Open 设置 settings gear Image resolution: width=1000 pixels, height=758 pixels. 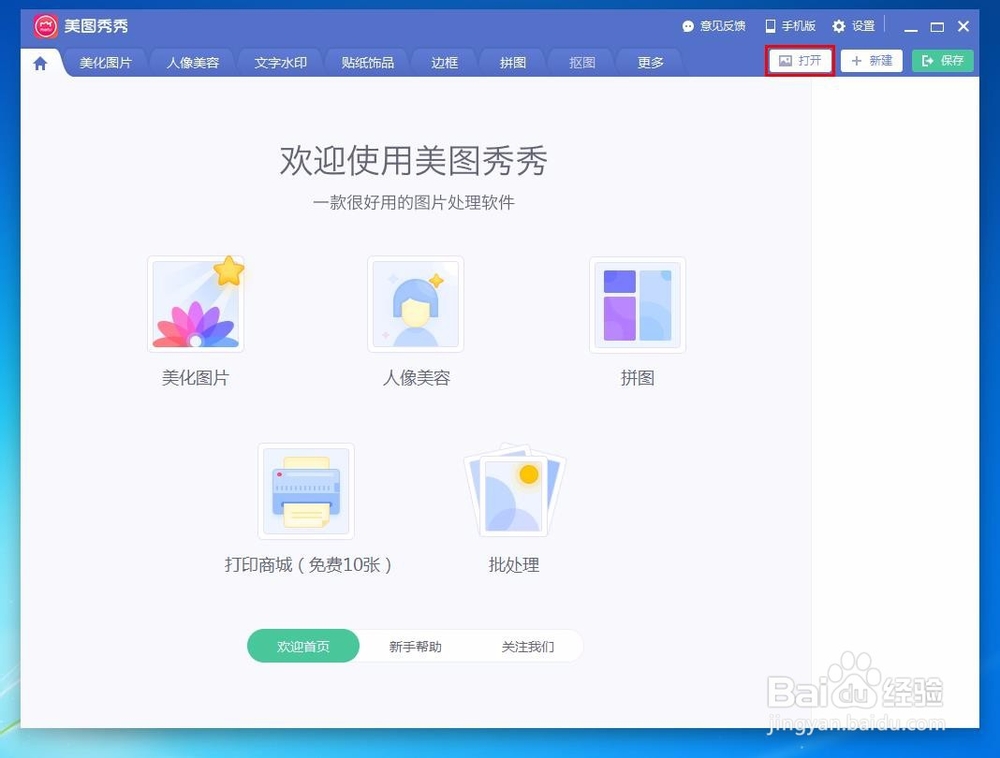tap(853, 26)
